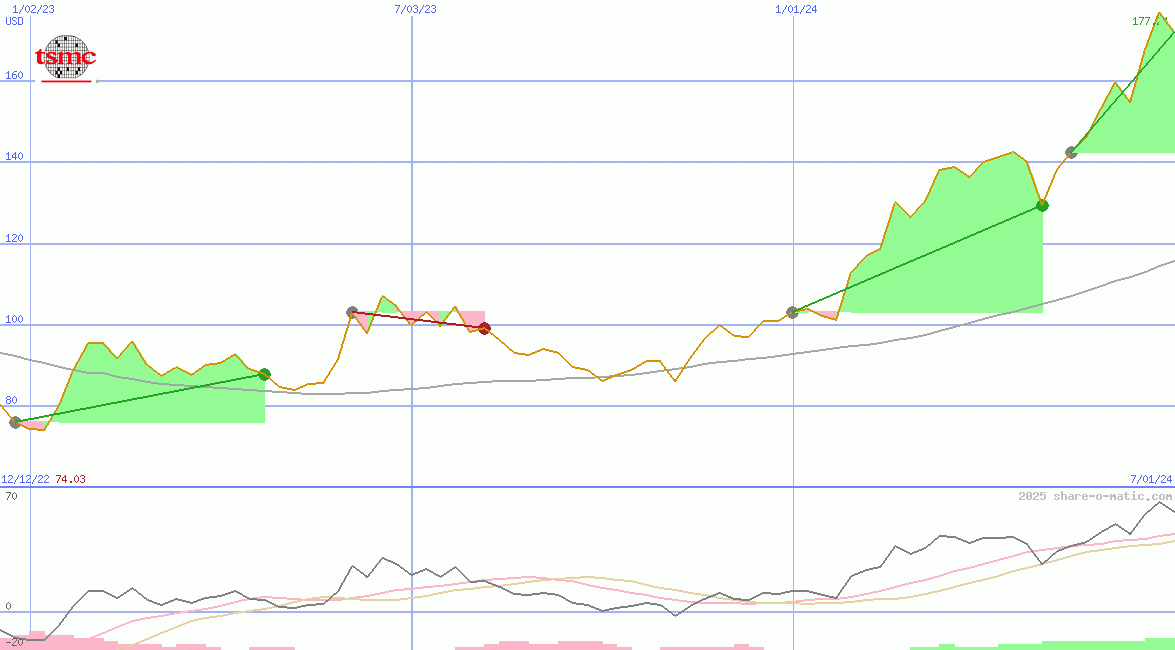This screenshot has width=1175, height=650.
Task: Click the 12/12/22 start date label
Action: click(x=25, y=479)
